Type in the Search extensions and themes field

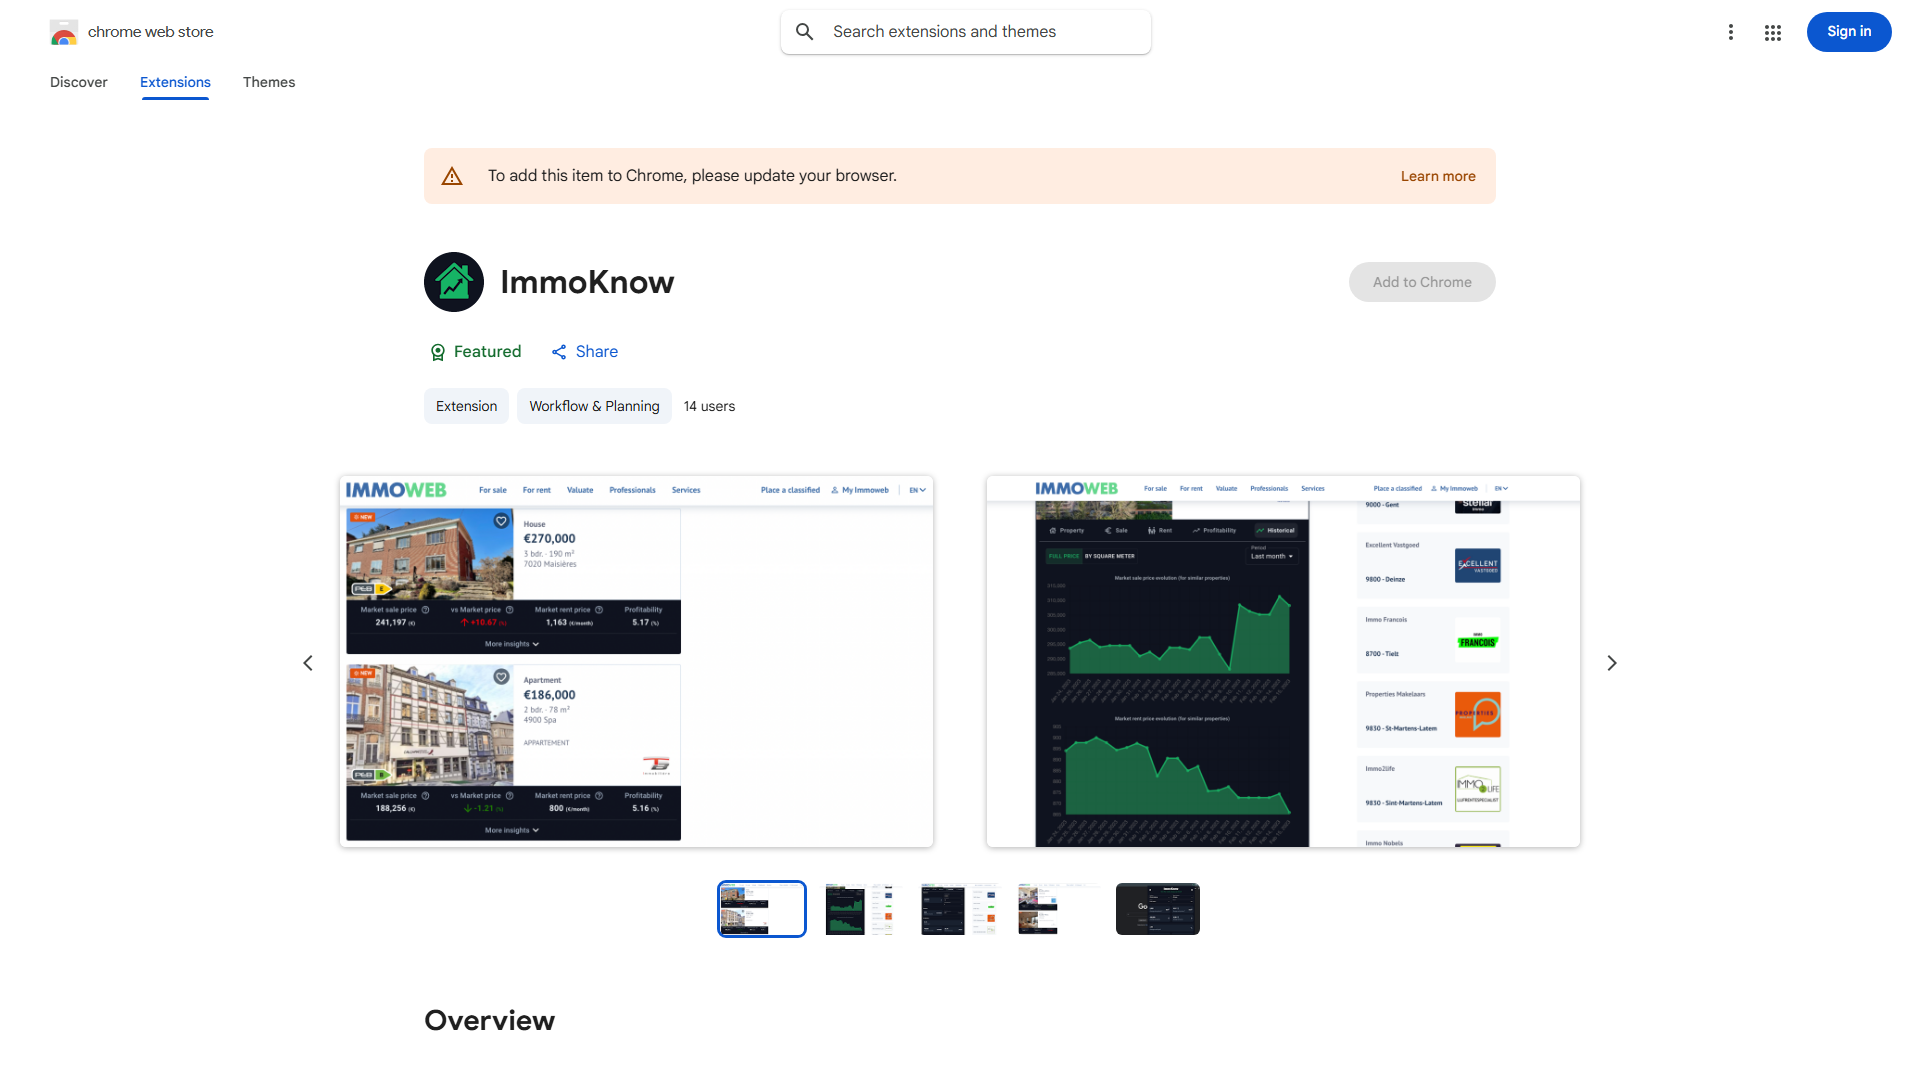click(x=985, y=32)
